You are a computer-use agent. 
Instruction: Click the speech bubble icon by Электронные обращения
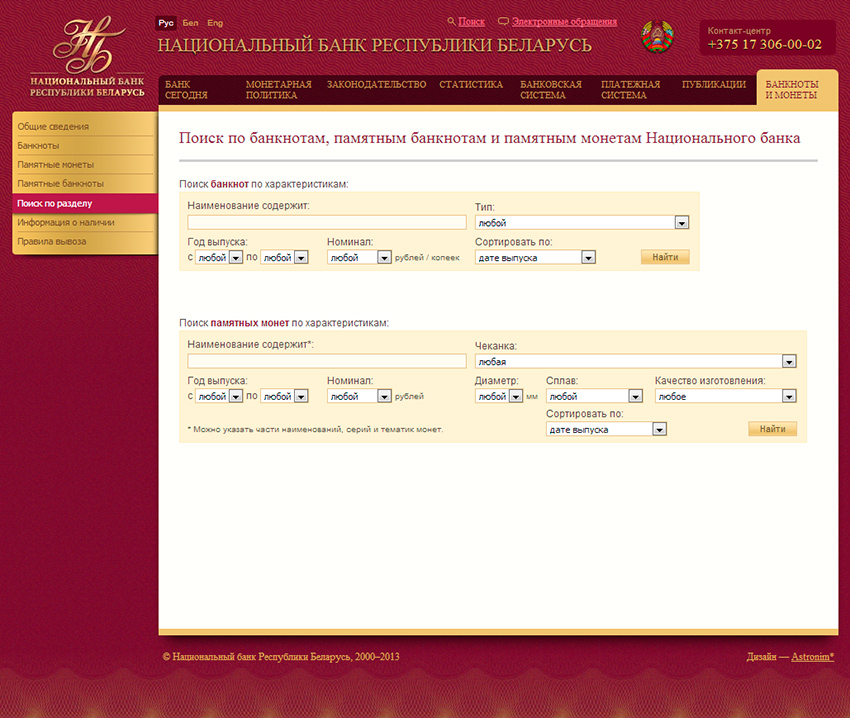tap(503, 22)
